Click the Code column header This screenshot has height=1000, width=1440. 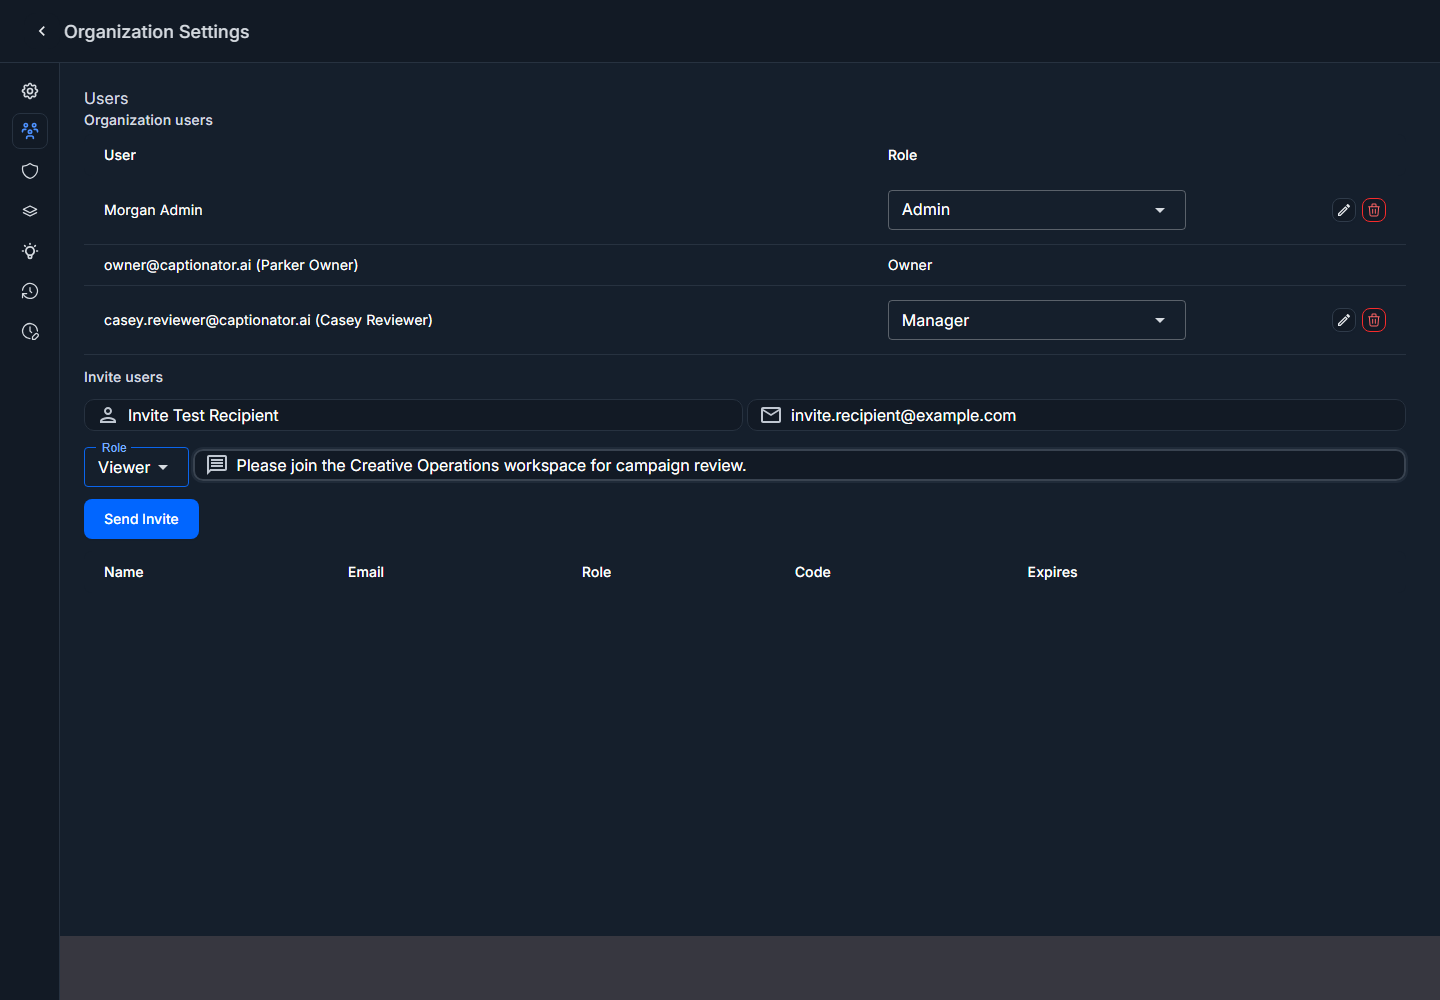tap(813, 572)
